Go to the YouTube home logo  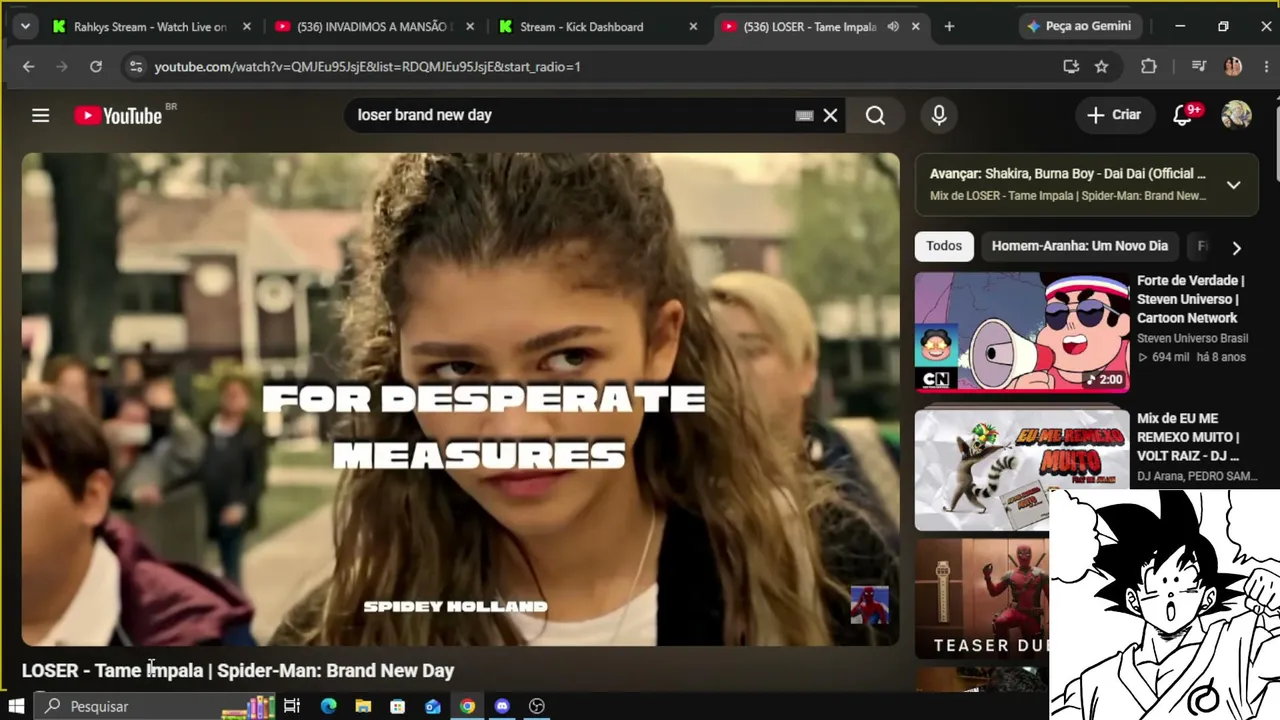pos(118,116)
